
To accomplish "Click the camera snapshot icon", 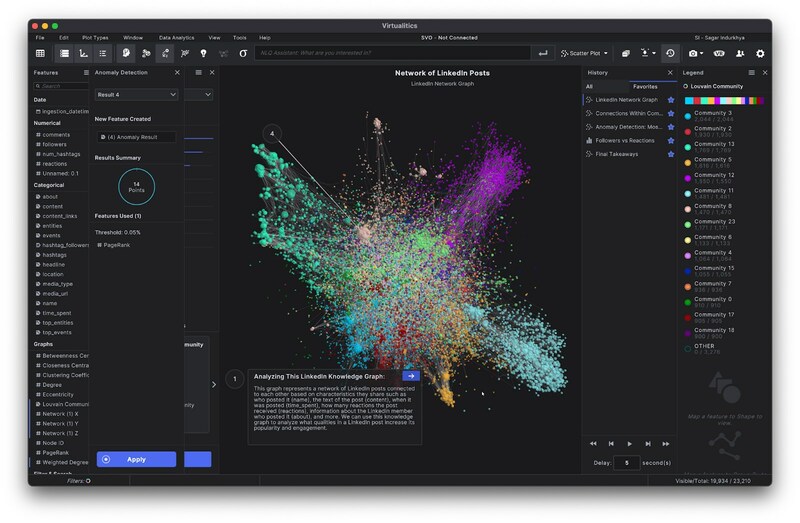I will (693, 53).
